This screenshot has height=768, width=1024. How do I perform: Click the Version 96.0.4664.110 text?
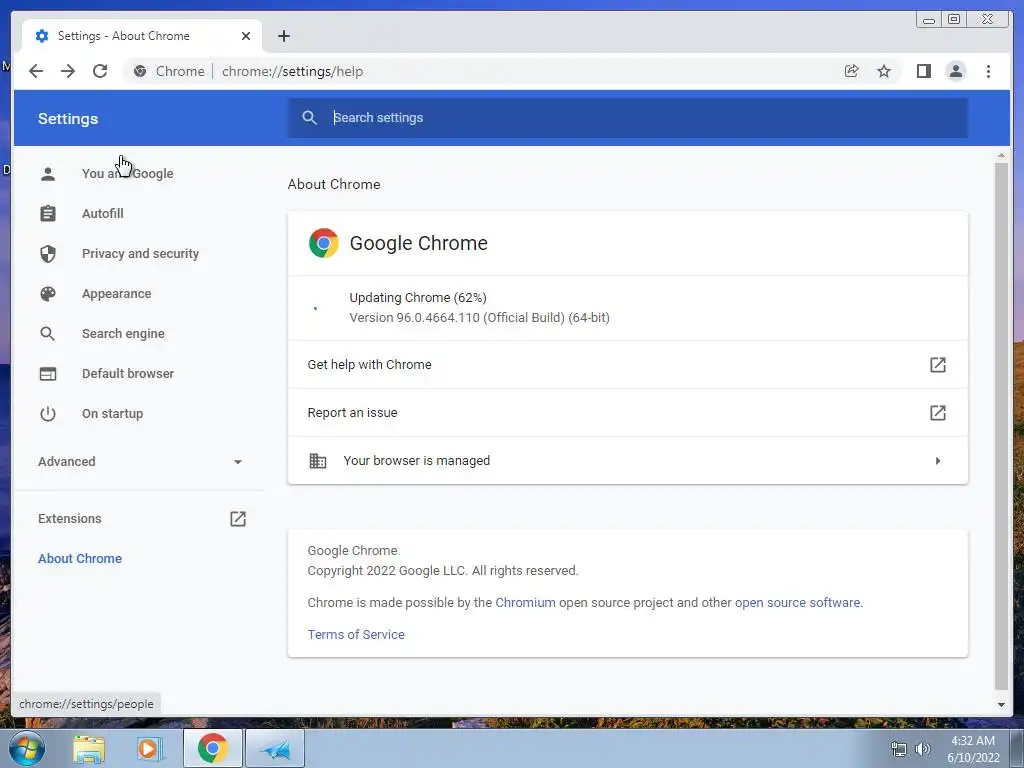point(479,317)
